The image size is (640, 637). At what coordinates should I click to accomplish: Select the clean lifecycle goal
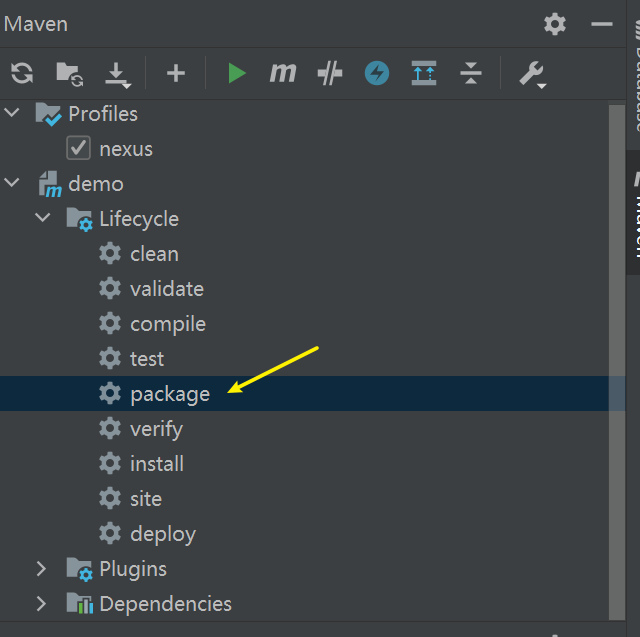click(154, 254)
